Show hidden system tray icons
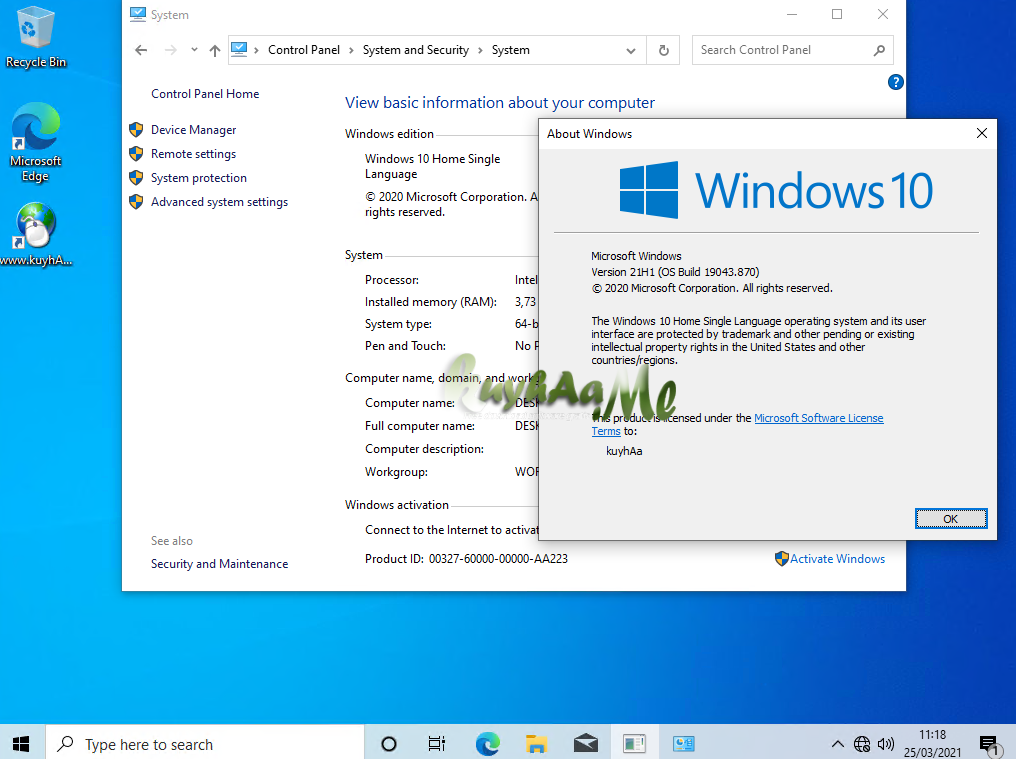The image size is (1016, 759). (x=837, y=743)
